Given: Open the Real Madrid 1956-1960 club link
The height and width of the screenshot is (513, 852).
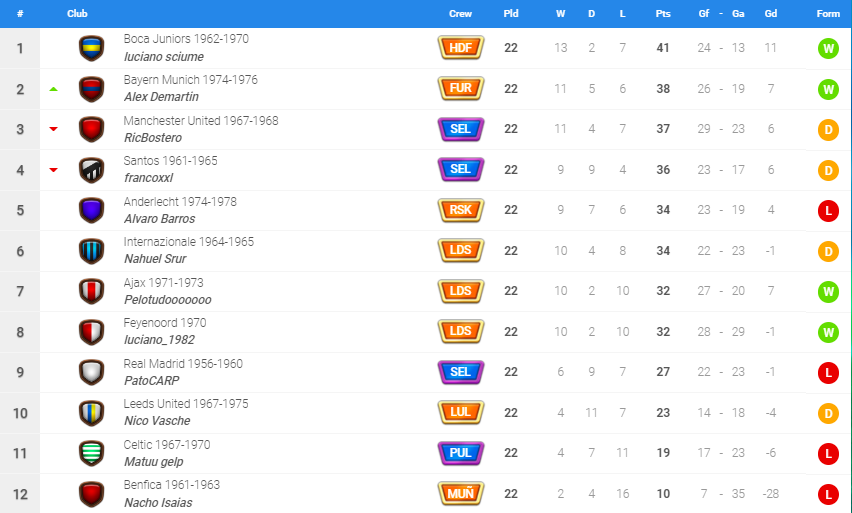Looking at the screenshot, I should (183, 364).
